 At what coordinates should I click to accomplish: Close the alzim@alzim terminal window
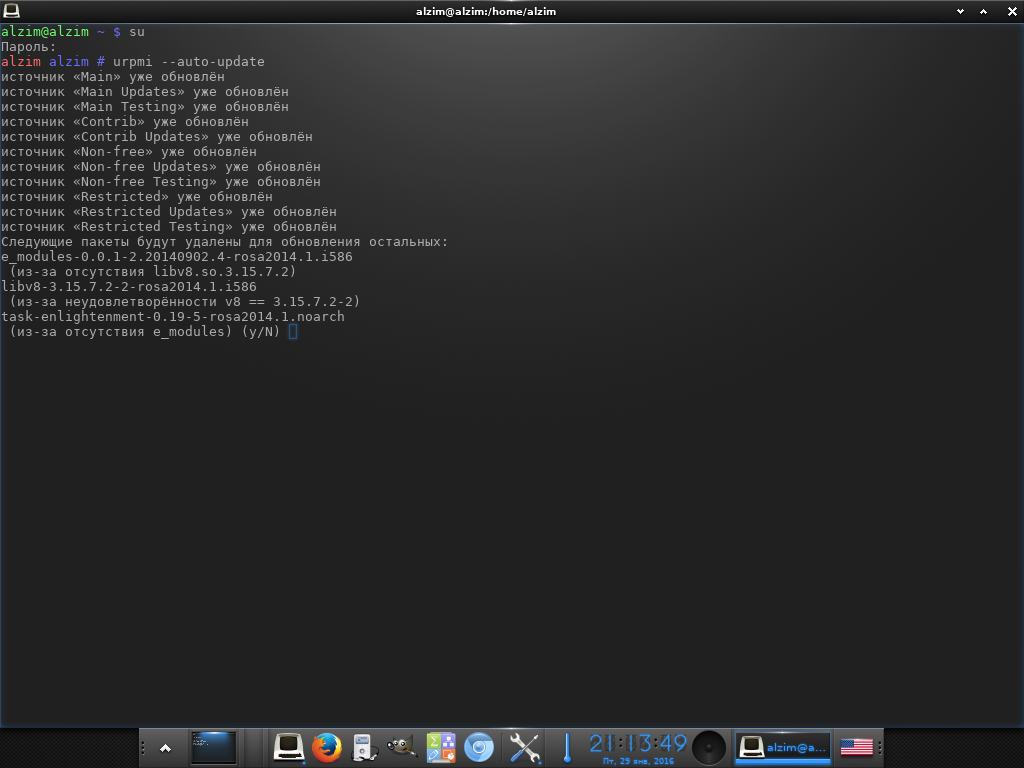[x=1012, y=11]
